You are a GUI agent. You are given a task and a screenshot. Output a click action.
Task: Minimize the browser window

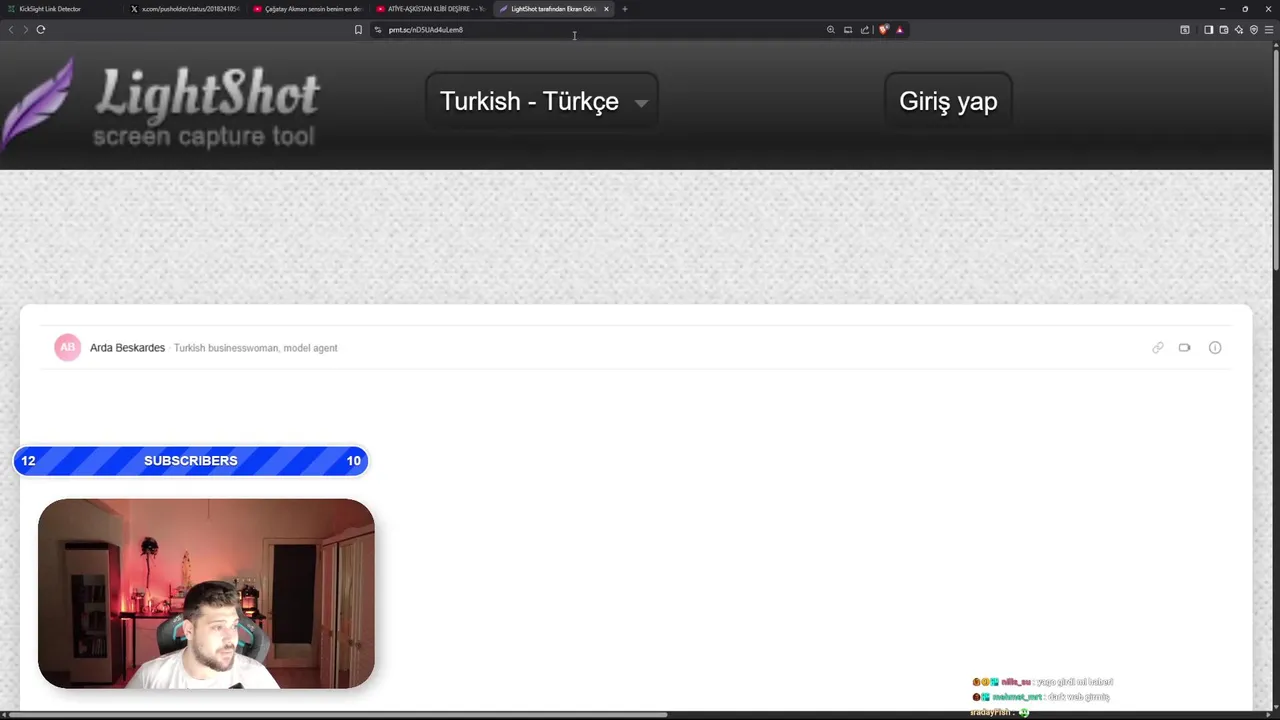point(1222,9)
